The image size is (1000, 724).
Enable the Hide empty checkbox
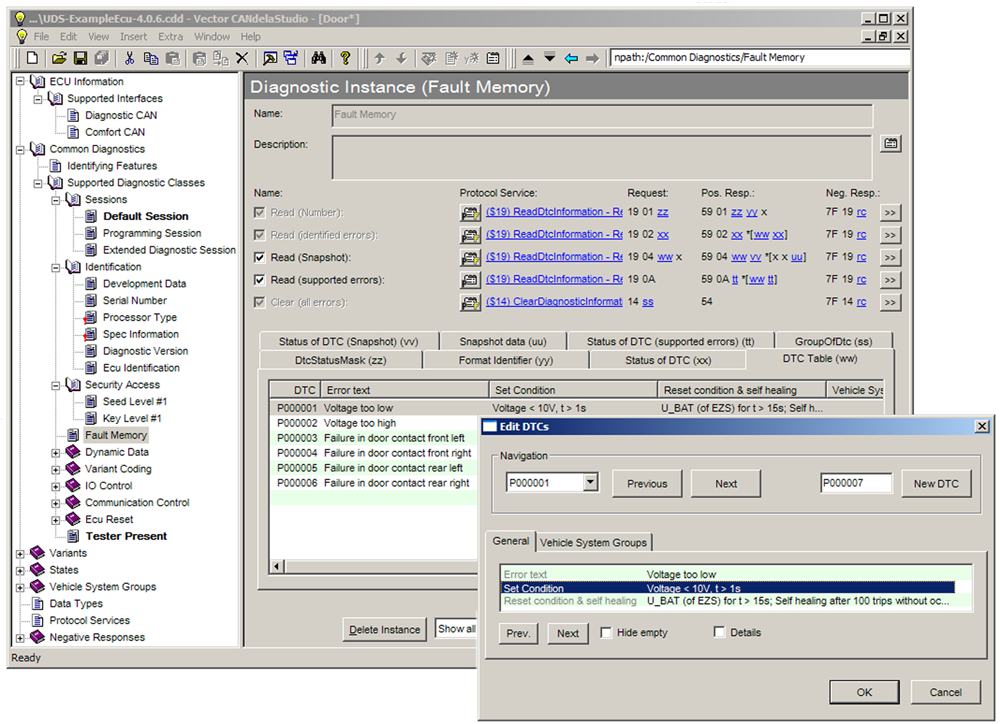[x=606, y=633]
